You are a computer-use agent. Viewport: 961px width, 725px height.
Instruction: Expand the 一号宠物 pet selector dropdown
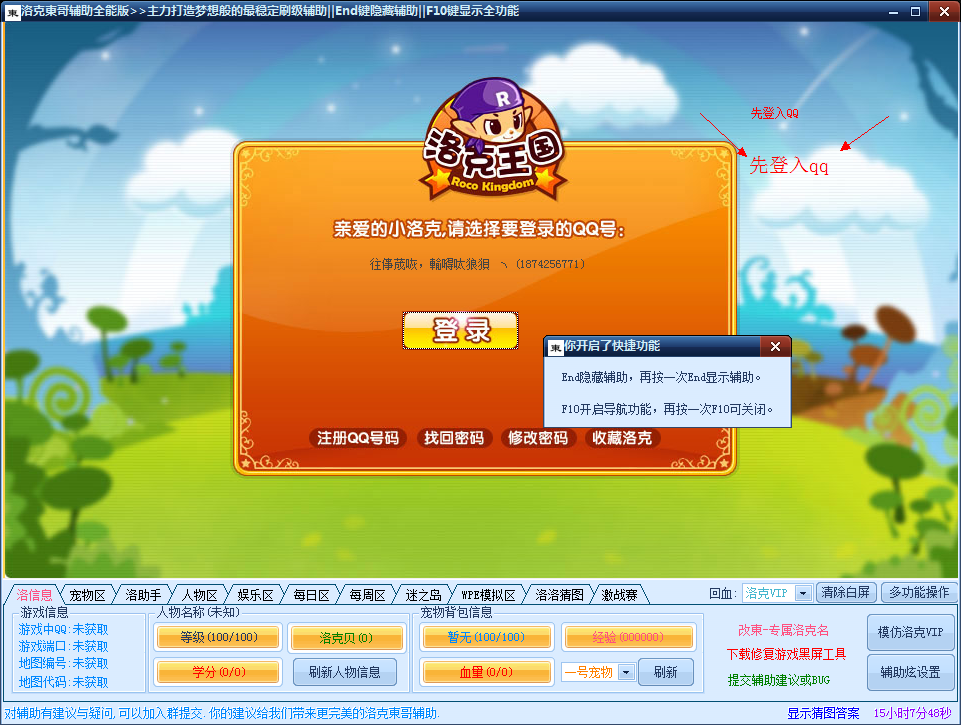point(626,672)
